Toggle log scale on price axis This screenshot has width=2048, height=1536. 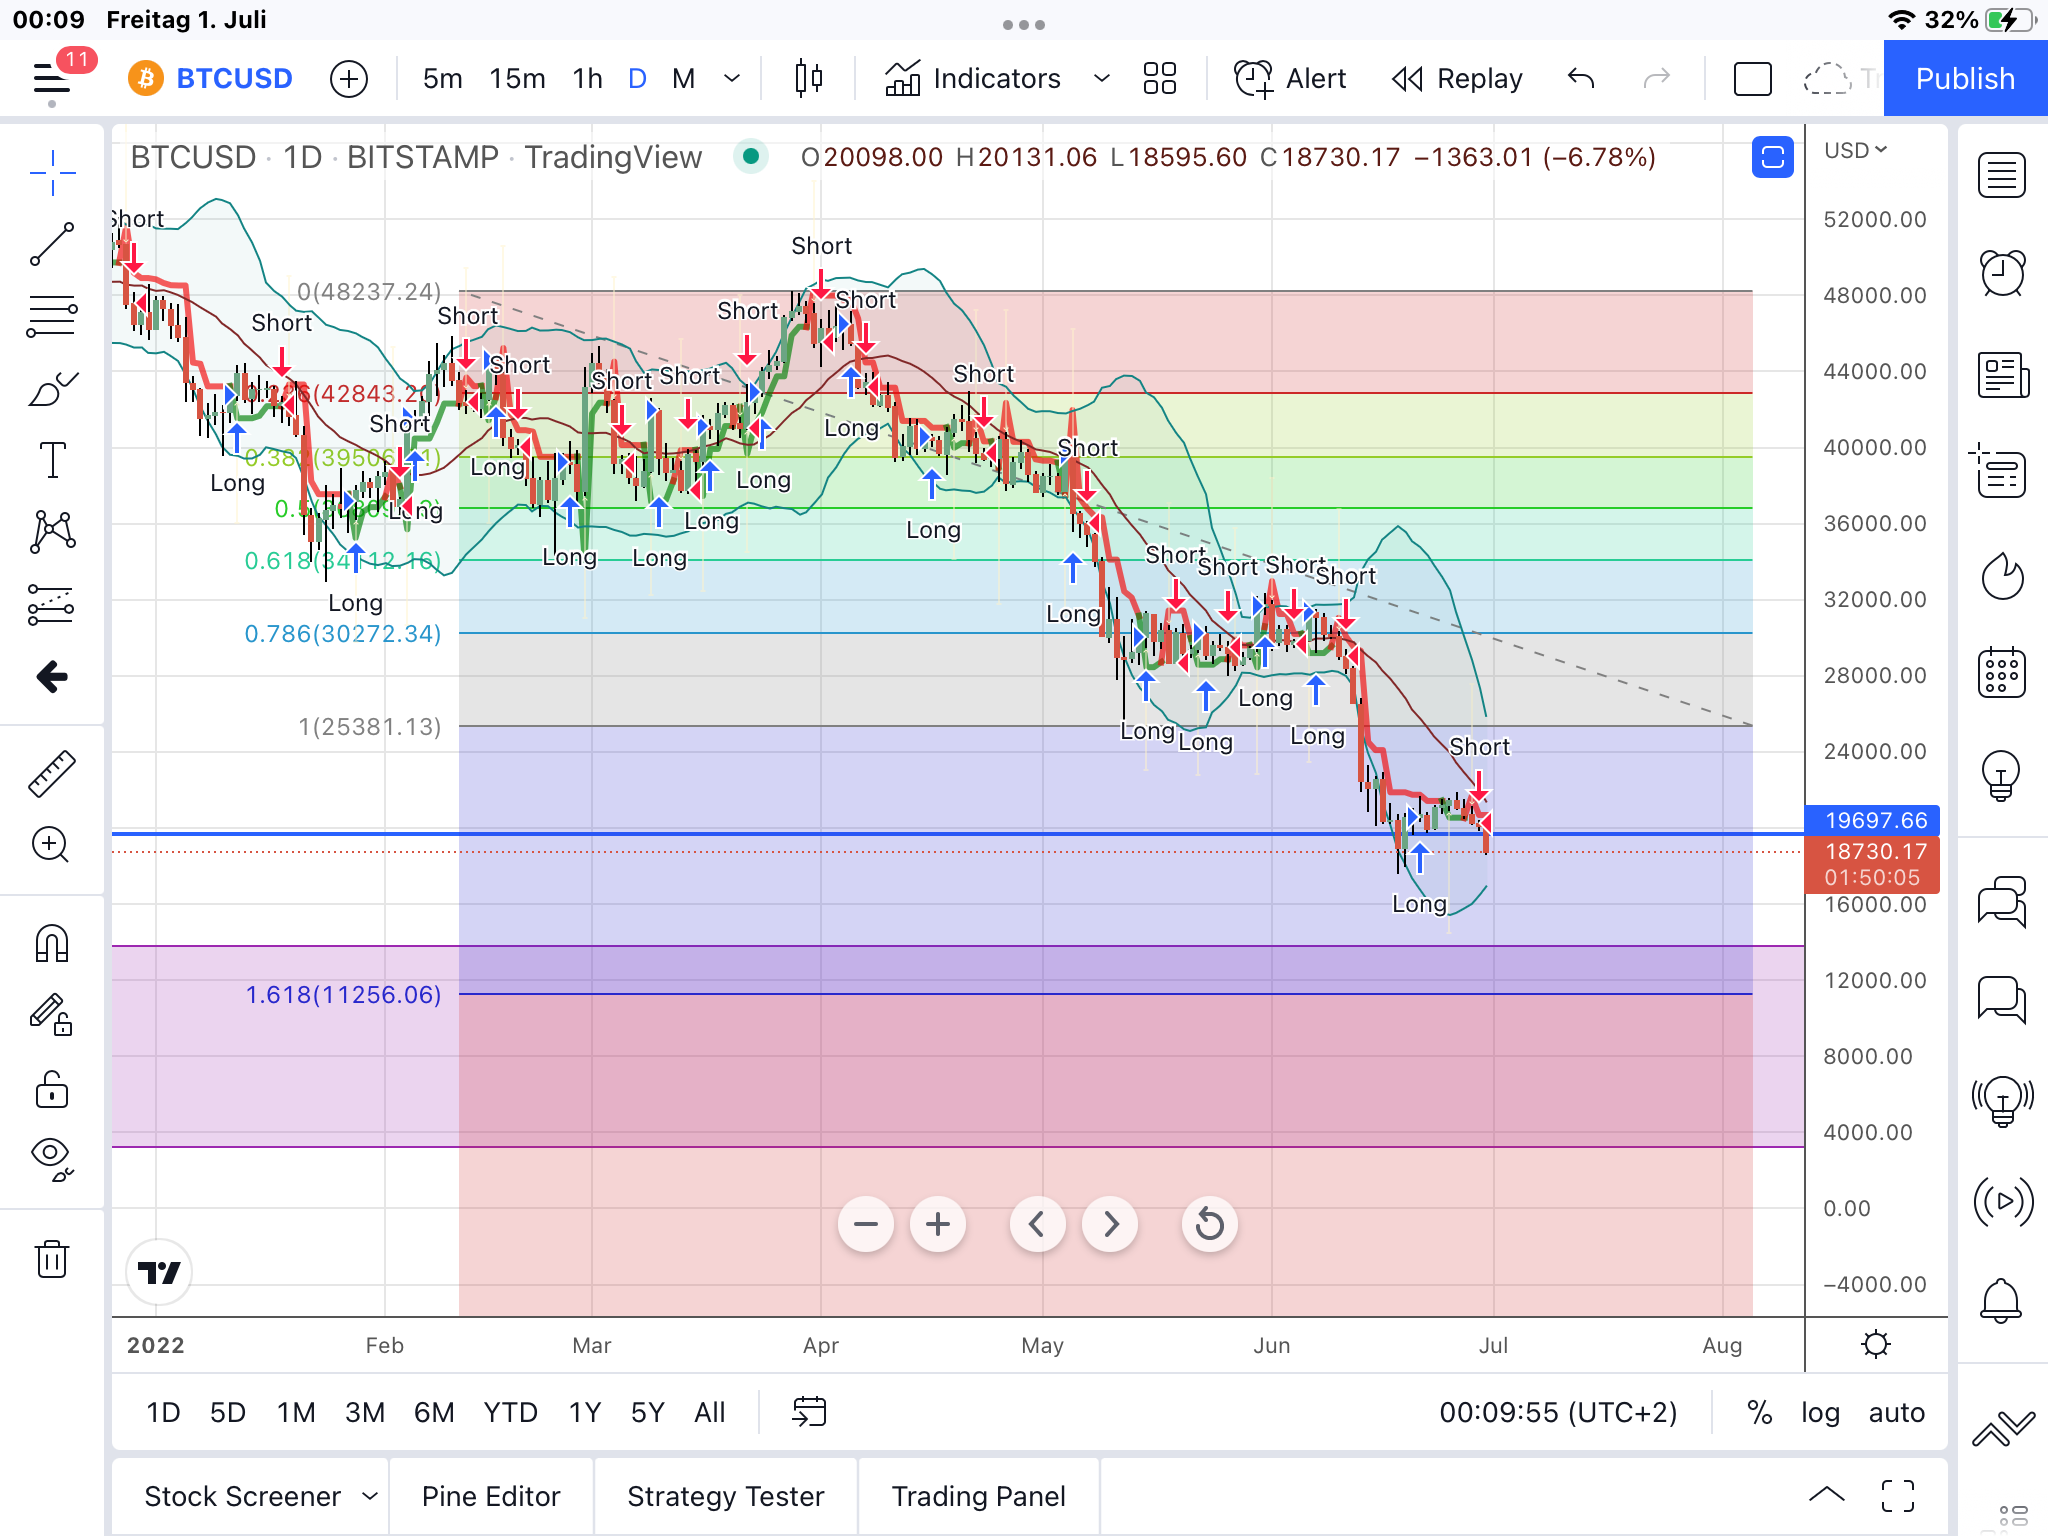click(1820, 1412)
